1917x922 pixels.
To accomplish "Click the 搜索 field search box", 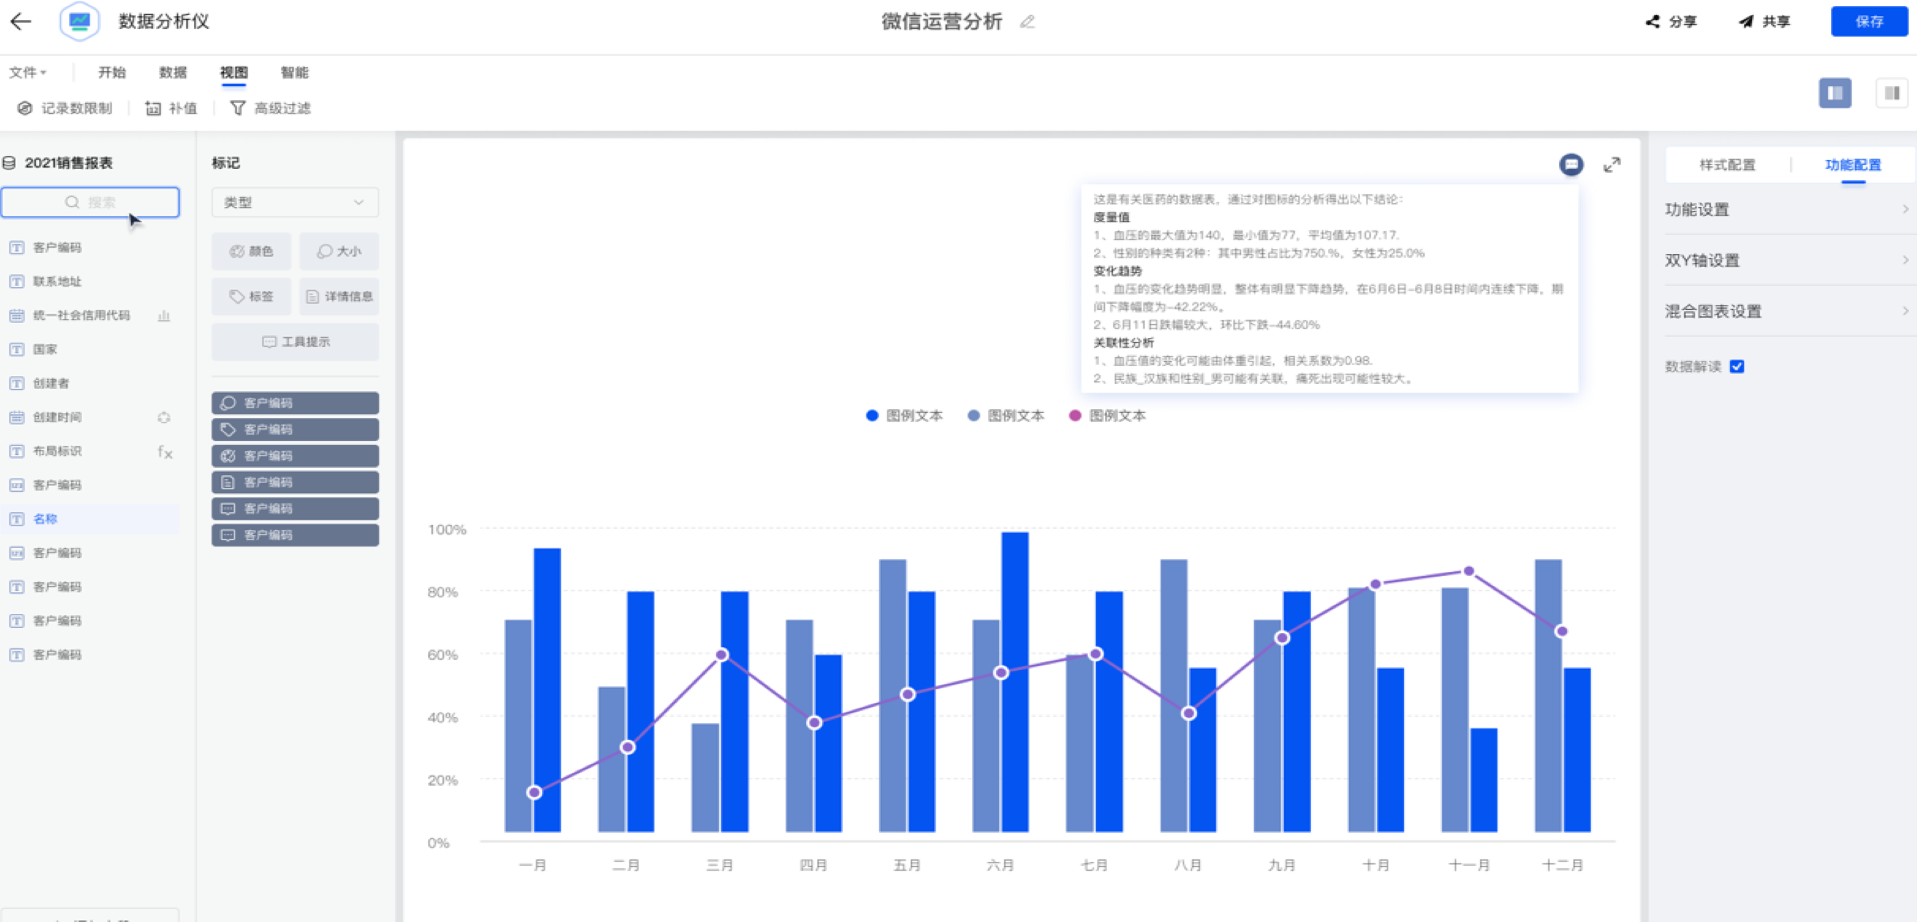I will (x=90, y=202).
